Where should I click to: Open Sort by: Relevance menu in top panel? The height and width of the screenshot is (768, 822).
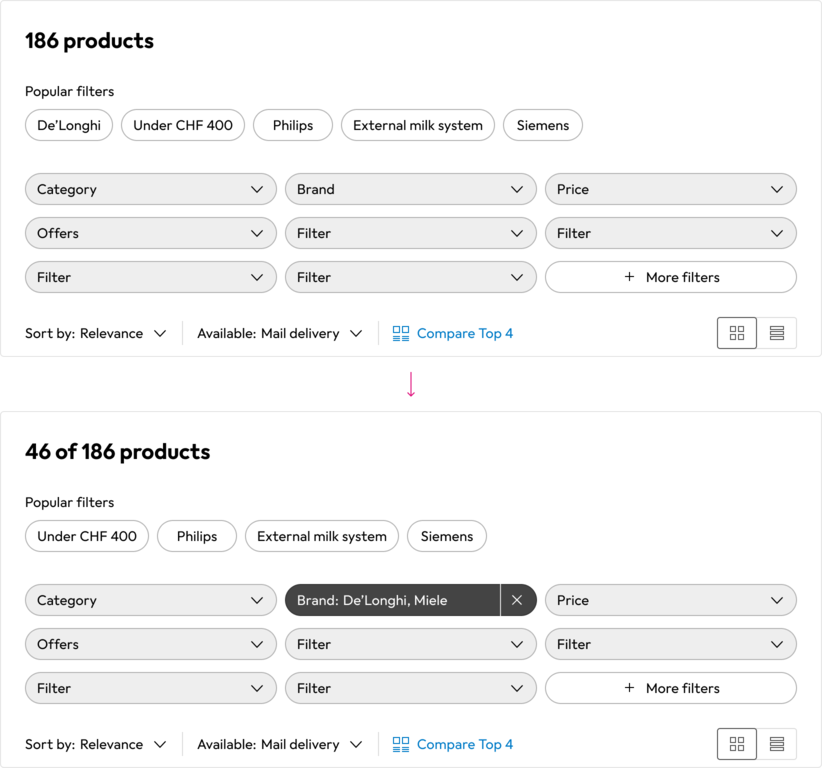point(96,333)
